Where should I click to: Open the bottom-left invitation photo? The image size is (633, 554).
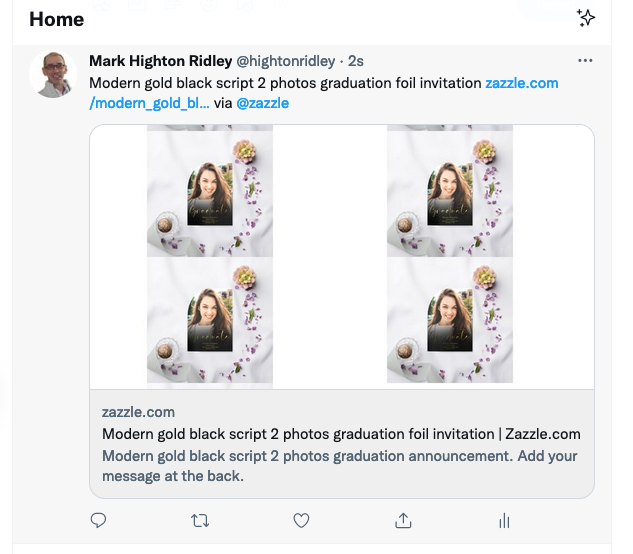[x=210, y=320]
